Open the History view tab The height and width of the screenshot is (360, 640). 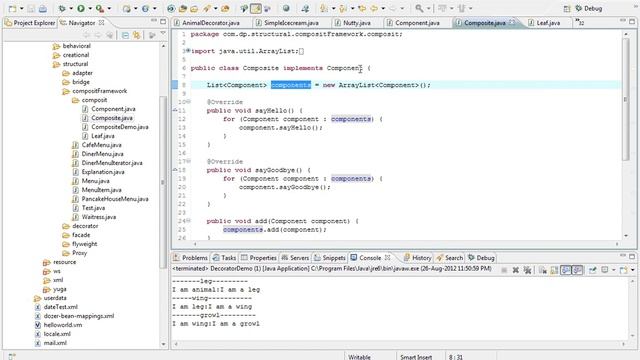pos(417,258)
